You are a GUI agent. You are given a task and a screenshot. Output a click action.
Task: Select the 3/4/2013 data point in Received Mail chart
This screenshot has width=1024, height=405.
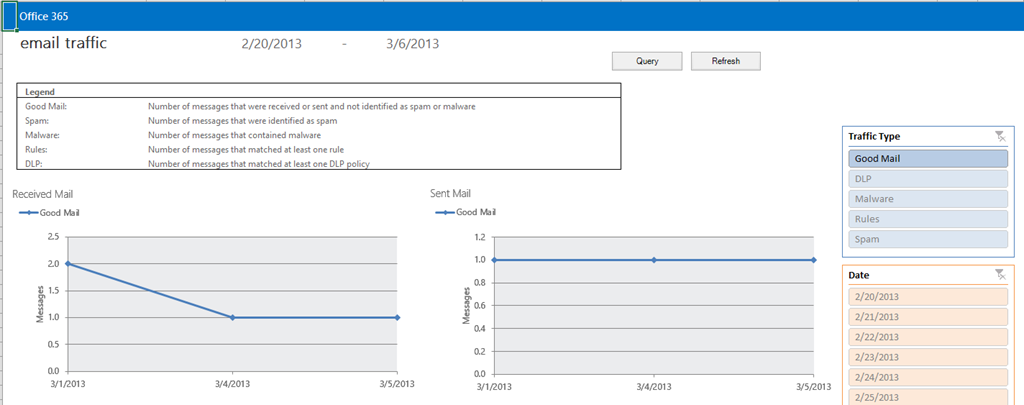233,317
